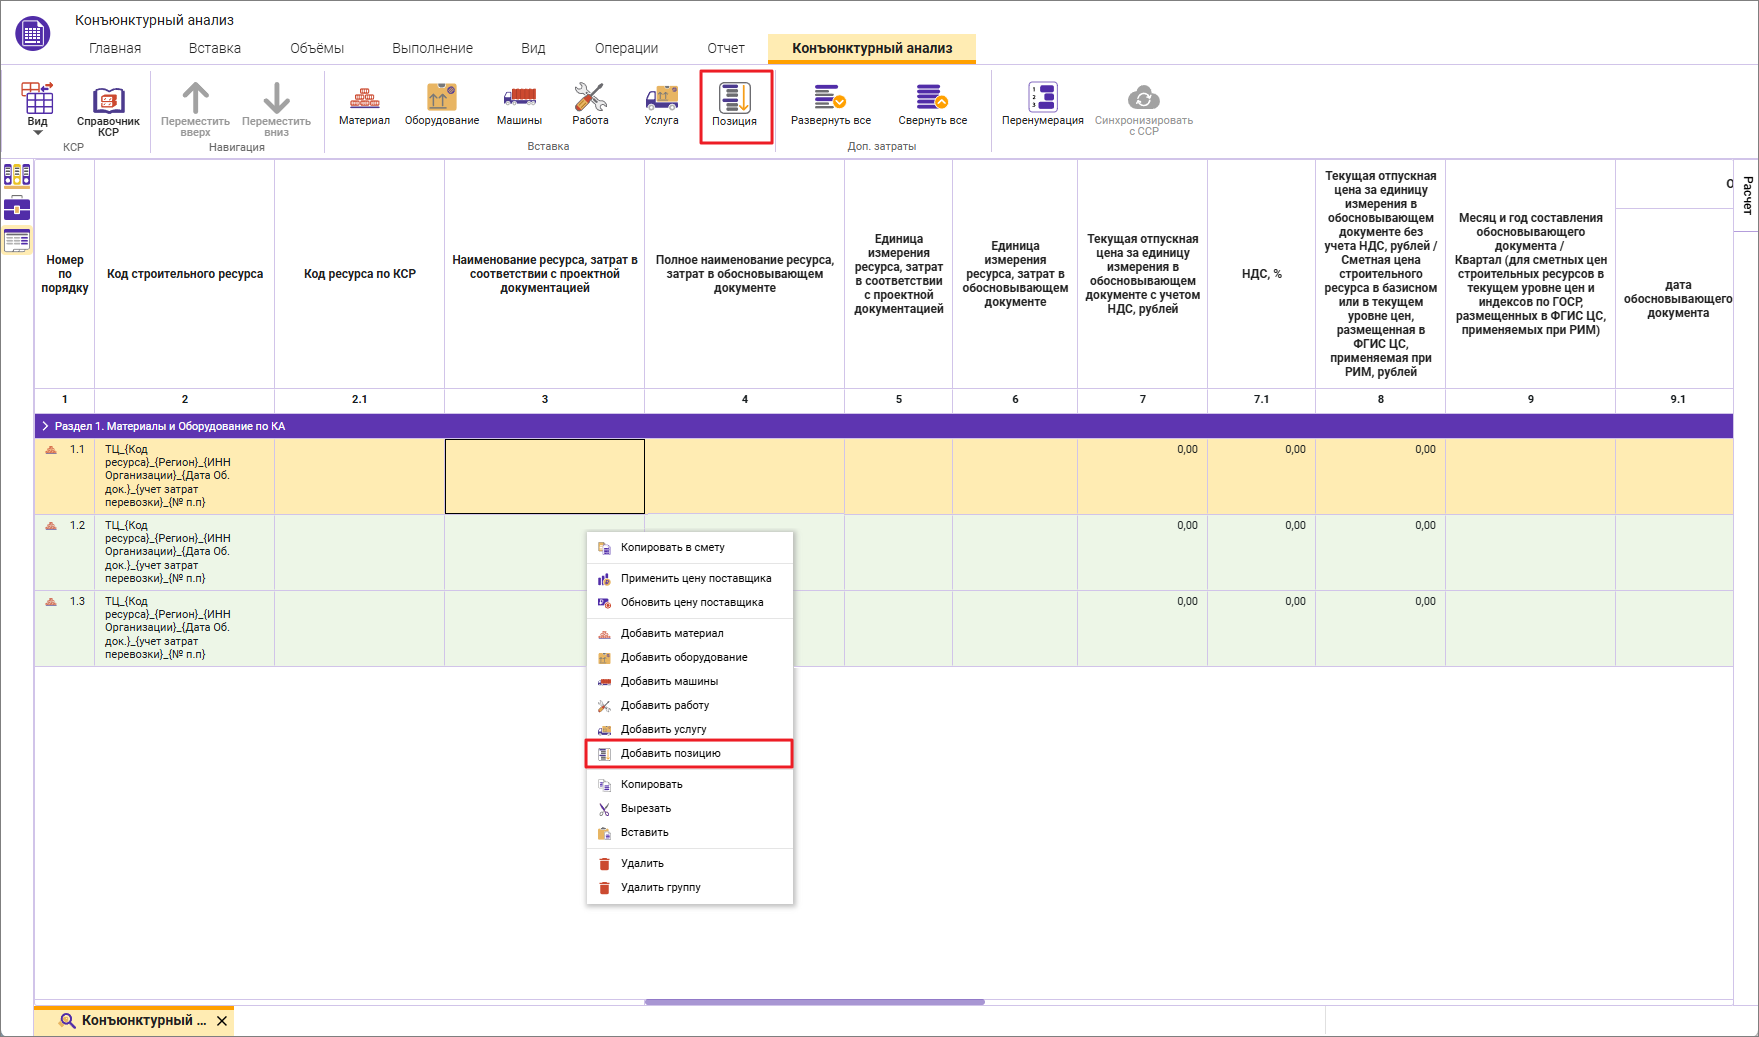This screenshot has height=1037, width=1759.
Task: Switch to the Главная ribbon tab
Action: click(115, 48)
